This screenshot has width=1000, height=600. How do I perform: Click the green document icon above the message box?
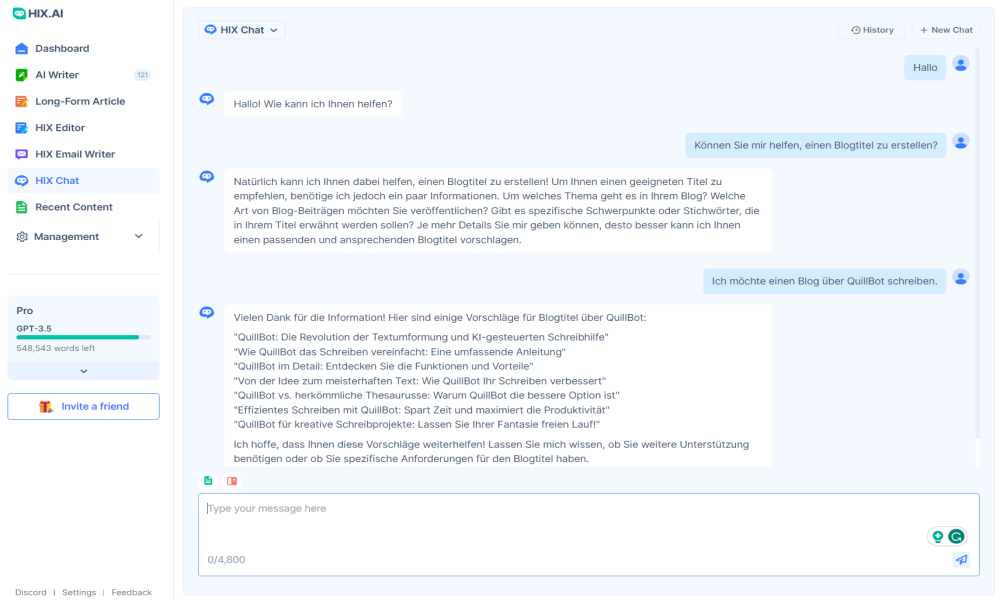[x=209, y=481]
